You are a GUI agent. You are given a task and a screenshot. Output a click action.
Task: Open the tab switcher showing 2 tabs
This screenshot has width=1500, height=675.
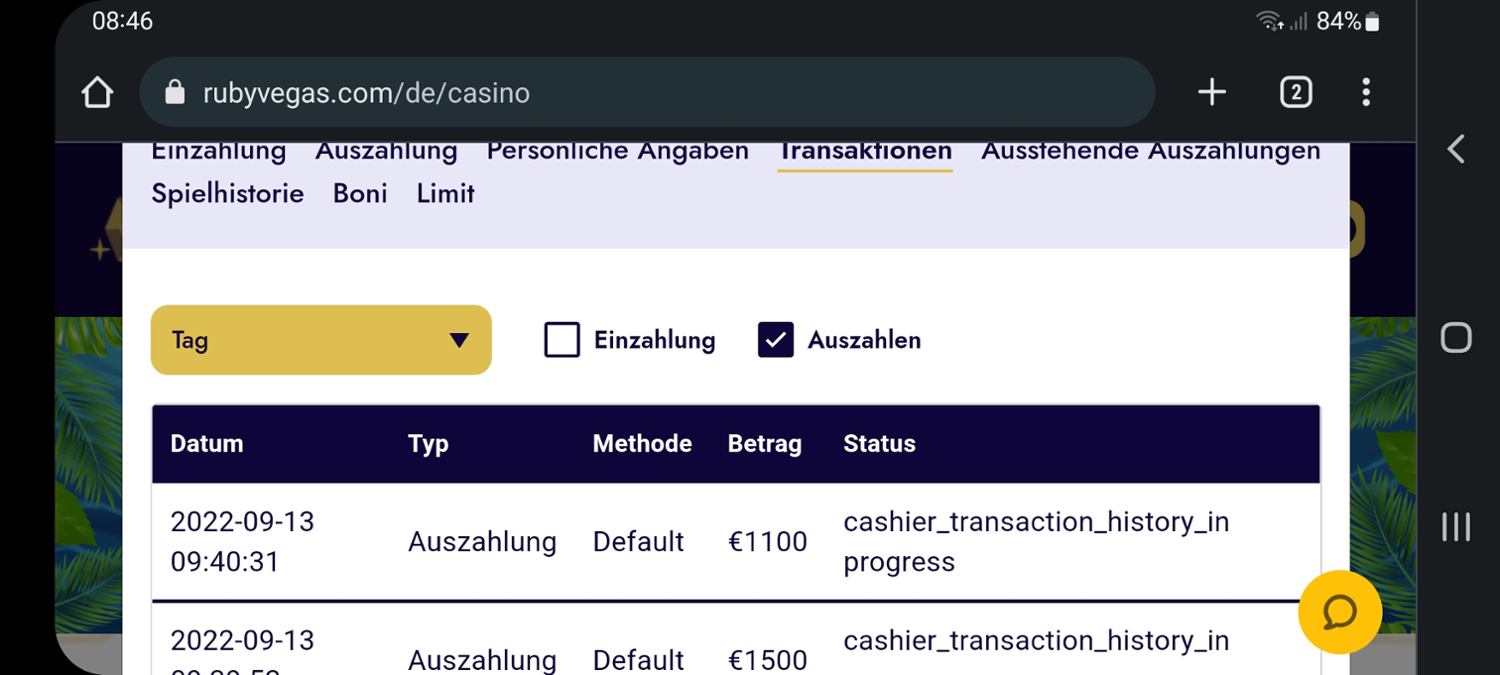[1295, 93]
